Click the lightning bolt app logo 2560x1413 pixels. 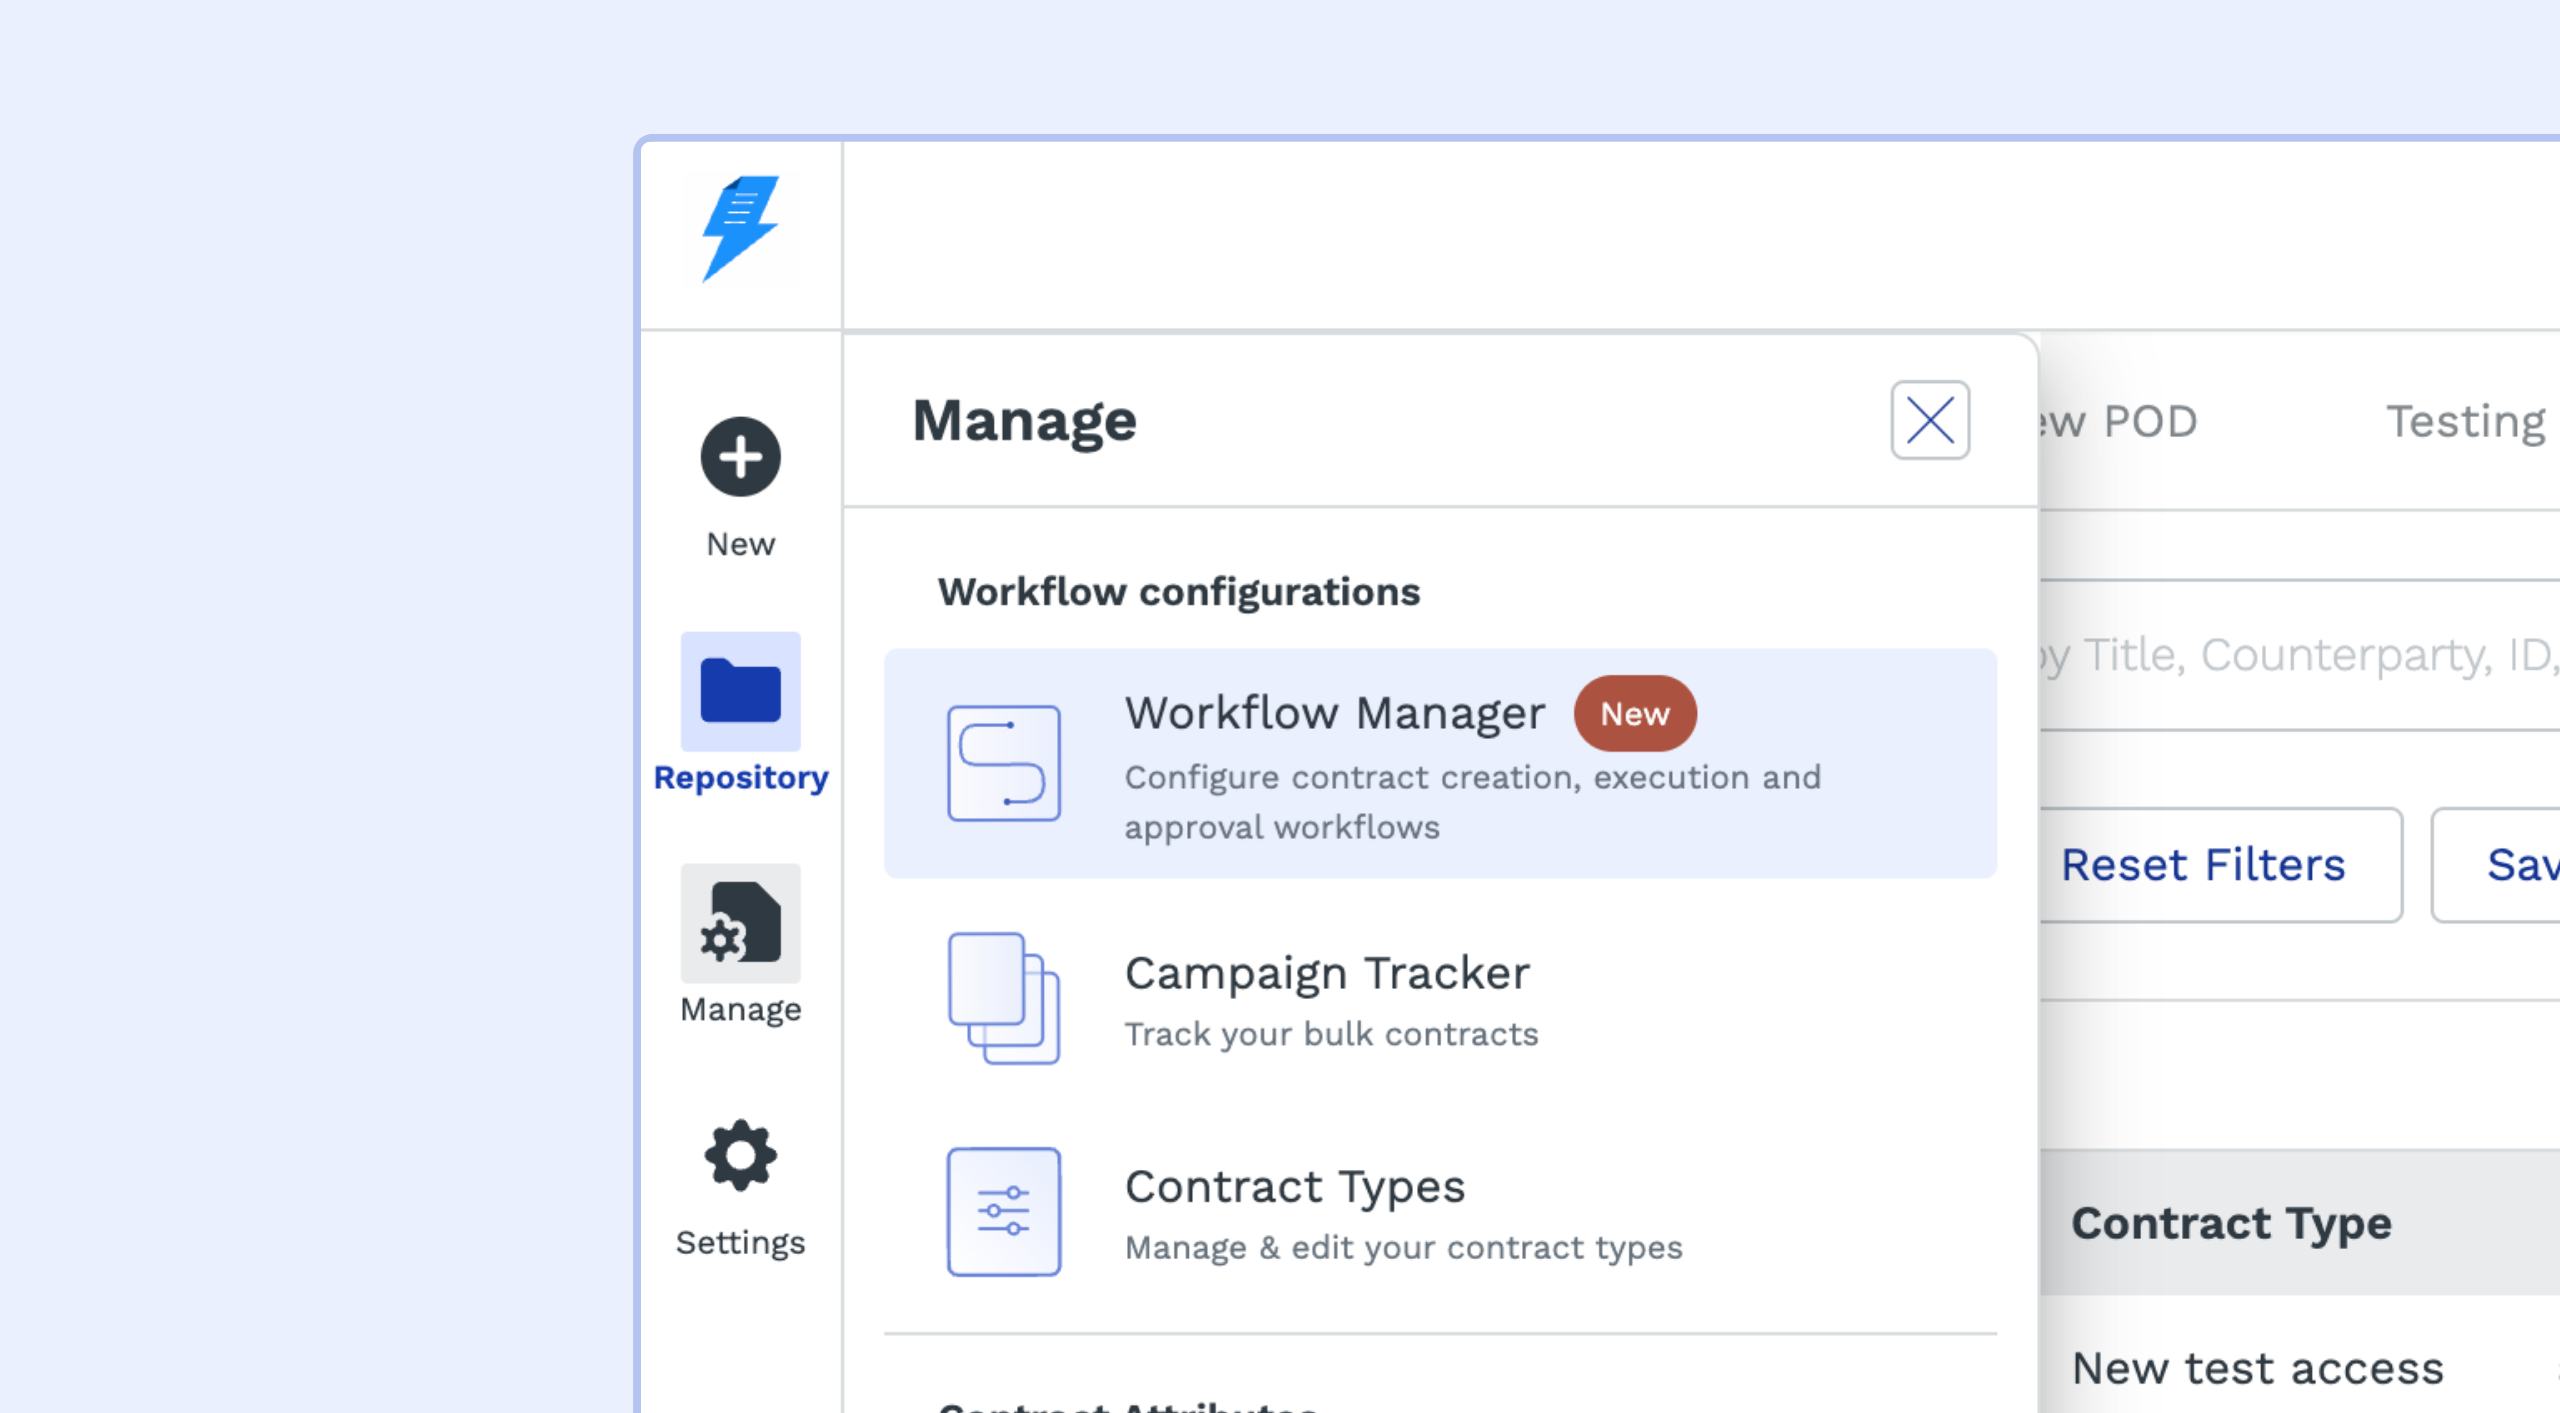pos(740,228)
